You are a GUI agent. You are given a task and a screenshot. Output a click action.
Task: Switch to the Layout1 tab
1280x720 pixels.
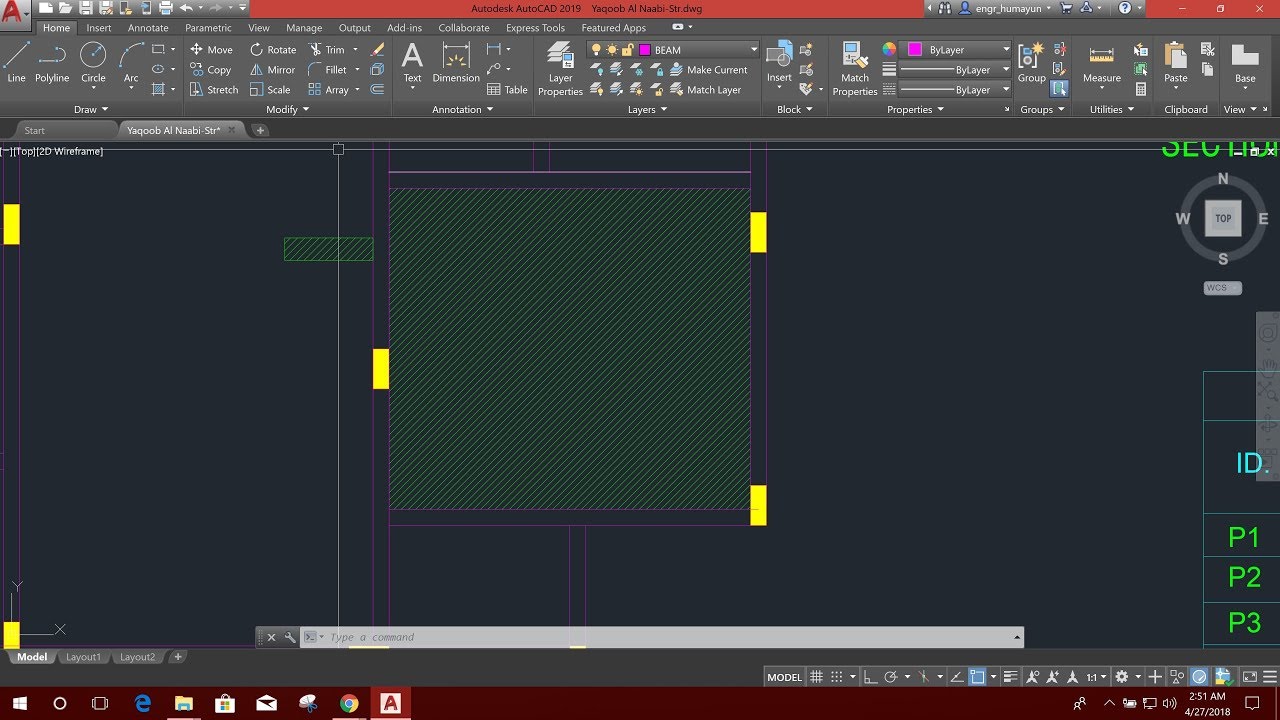(83, 657)
